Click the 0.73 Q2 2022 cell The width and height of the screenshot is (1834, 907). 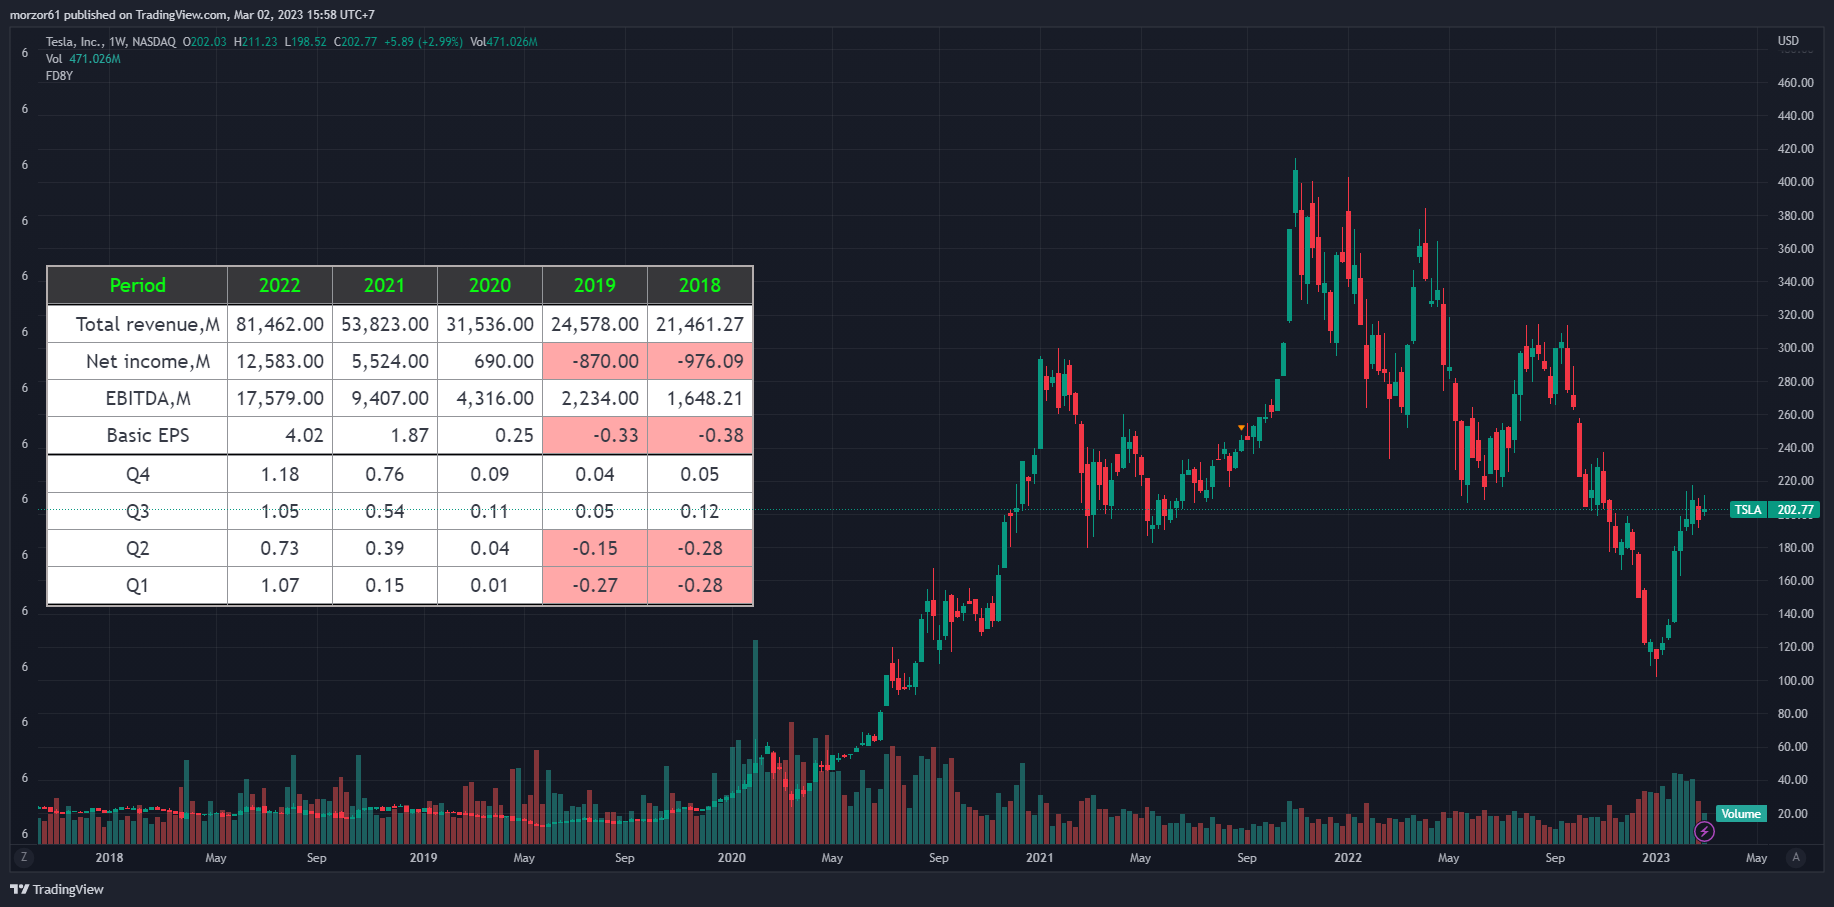[x=280, y=548]
